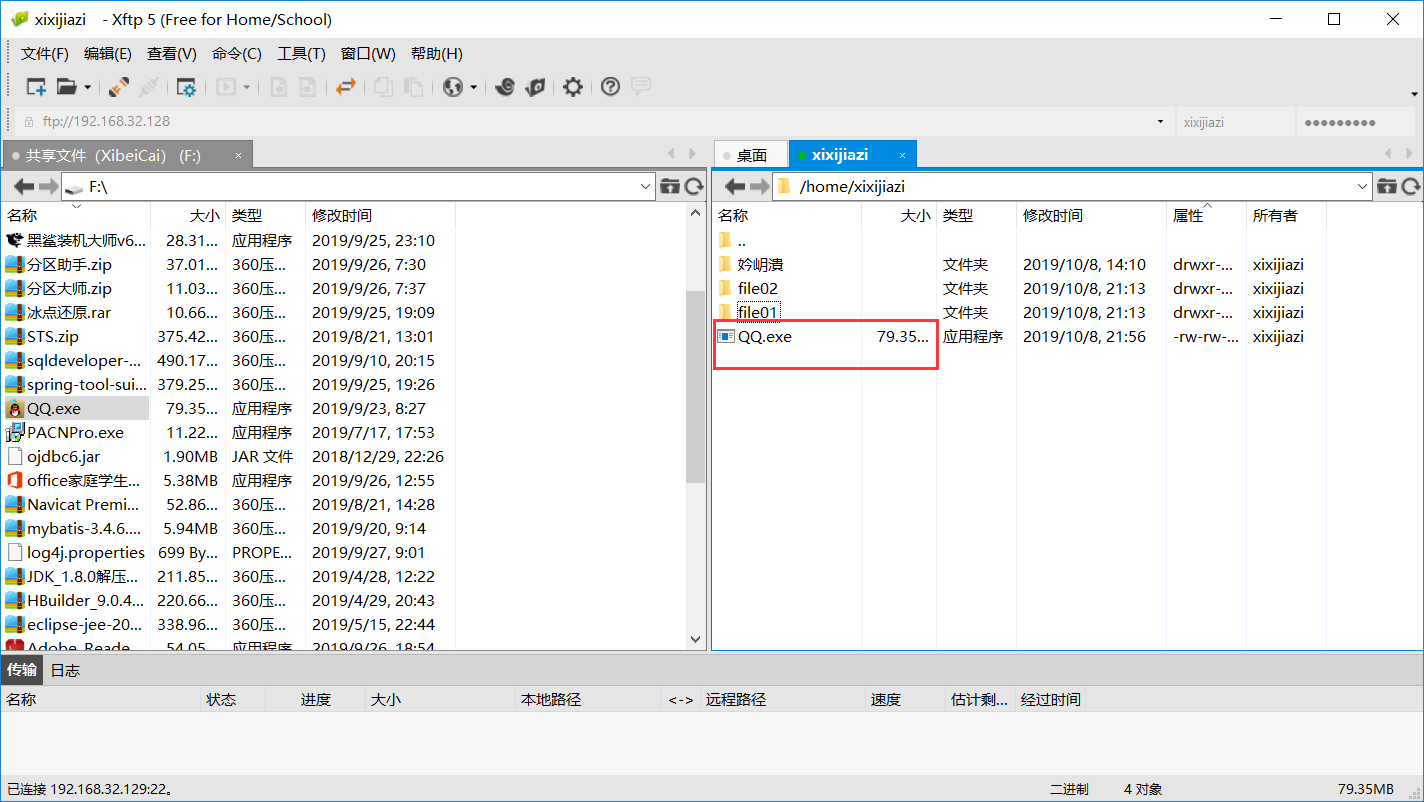
Task: Click Back arrow in local pane
Action: 24,186
